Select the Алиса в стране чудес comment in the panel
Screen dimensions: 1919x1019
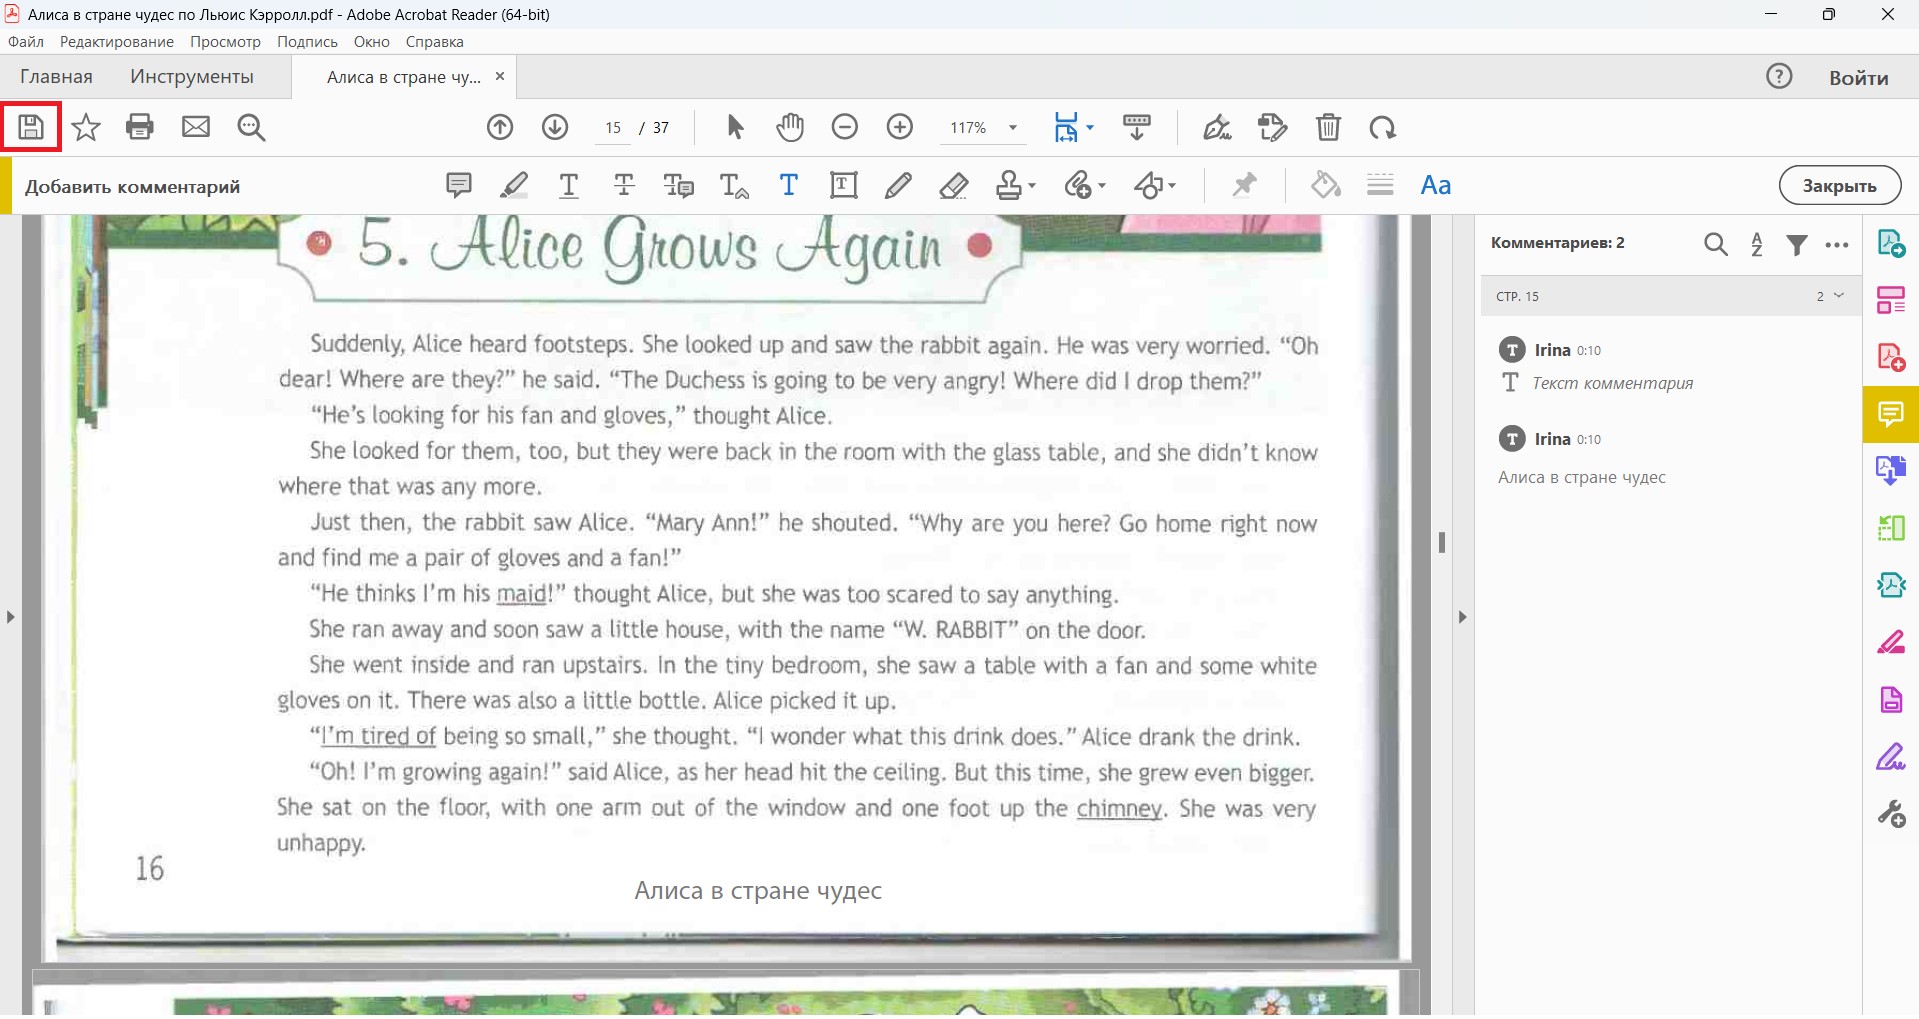(x=1582, y=478)
